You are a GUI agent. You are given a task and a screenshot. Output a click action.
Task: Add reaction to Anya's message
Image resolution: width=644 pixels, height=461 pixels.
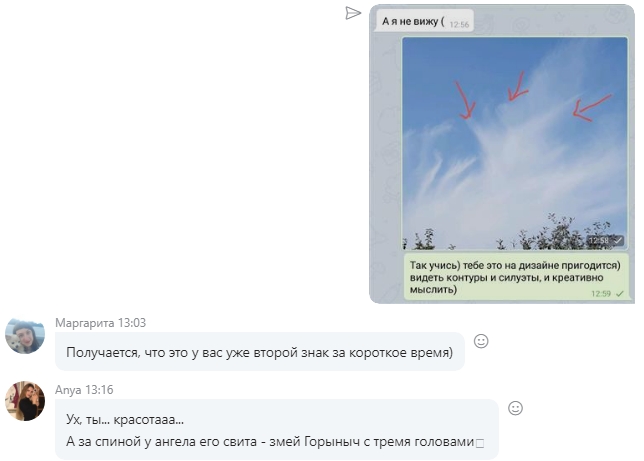[515, 408]
